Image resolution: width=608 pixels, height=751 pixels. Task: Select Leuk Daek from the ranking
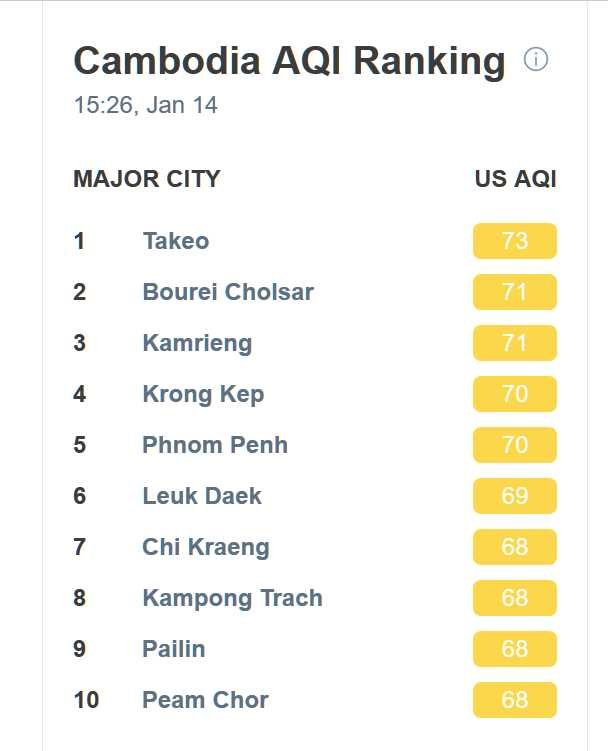click(202, 496)
